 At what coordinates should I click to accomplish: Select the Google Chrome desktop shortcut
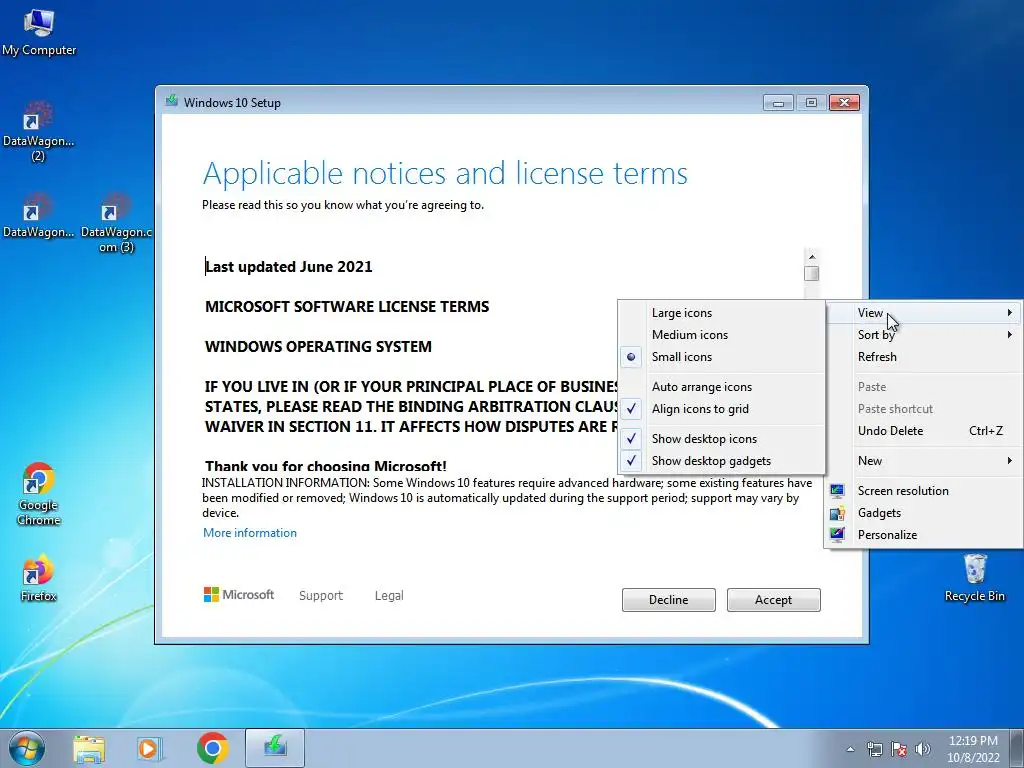click(x=39, y=494)
